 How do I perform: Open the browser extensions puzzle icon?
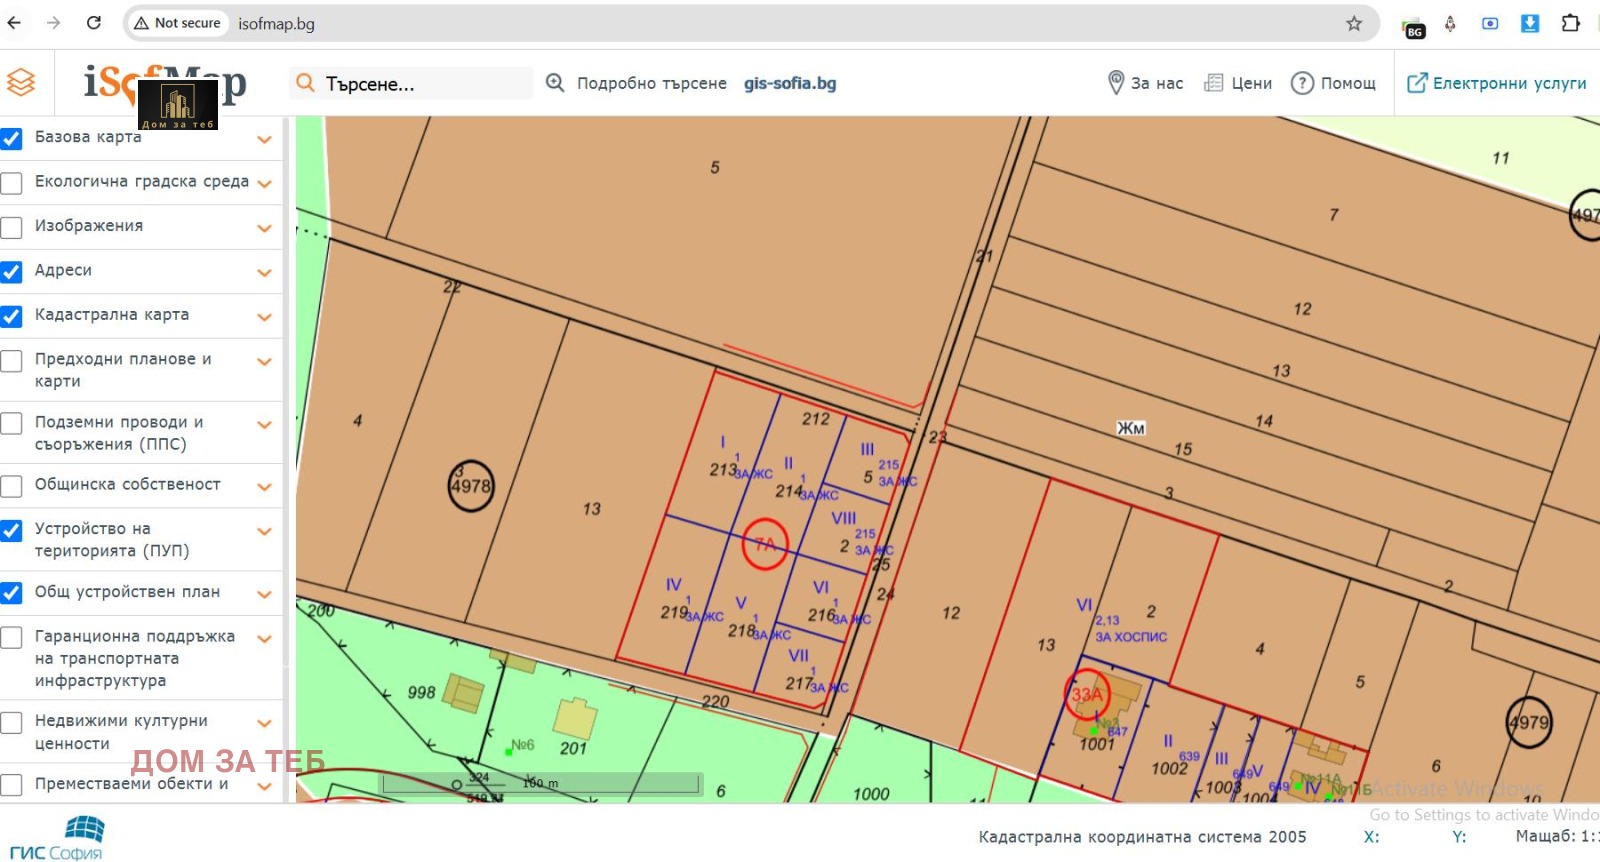pos(1570,23)
